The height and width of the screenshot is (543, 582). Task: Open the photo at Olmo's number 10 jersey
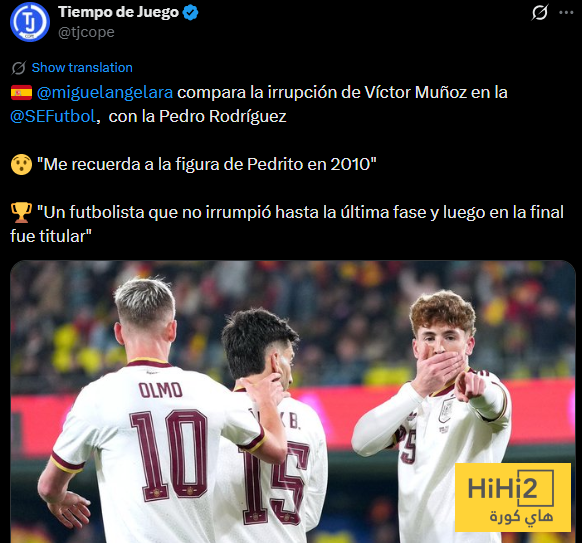[169, 455]
